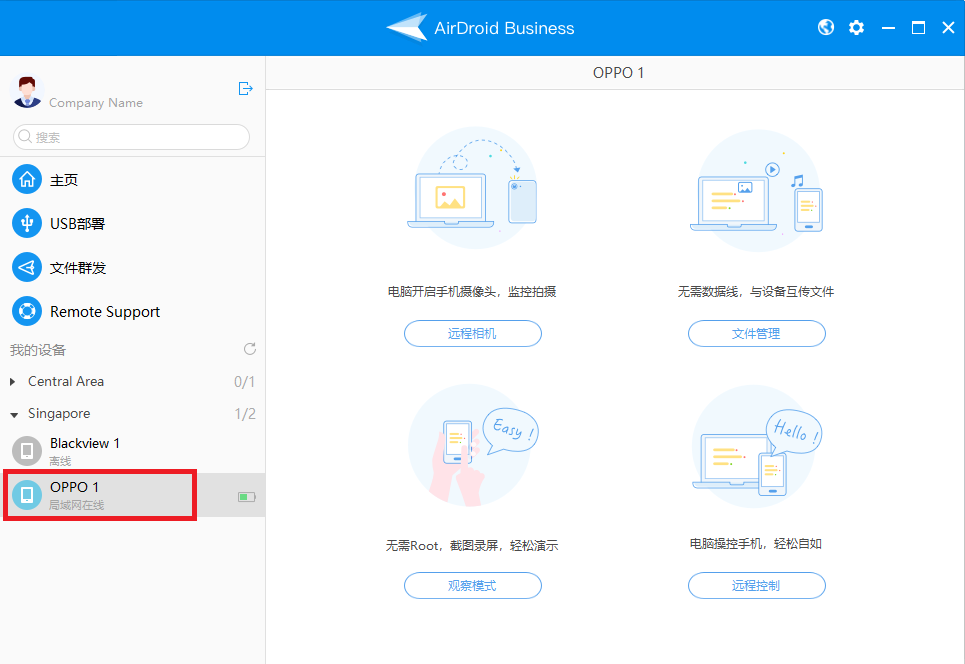Open the 主页 menu item
Viewport: 965px width, 664px height.
pyautogui.click(x=133, y=179)
